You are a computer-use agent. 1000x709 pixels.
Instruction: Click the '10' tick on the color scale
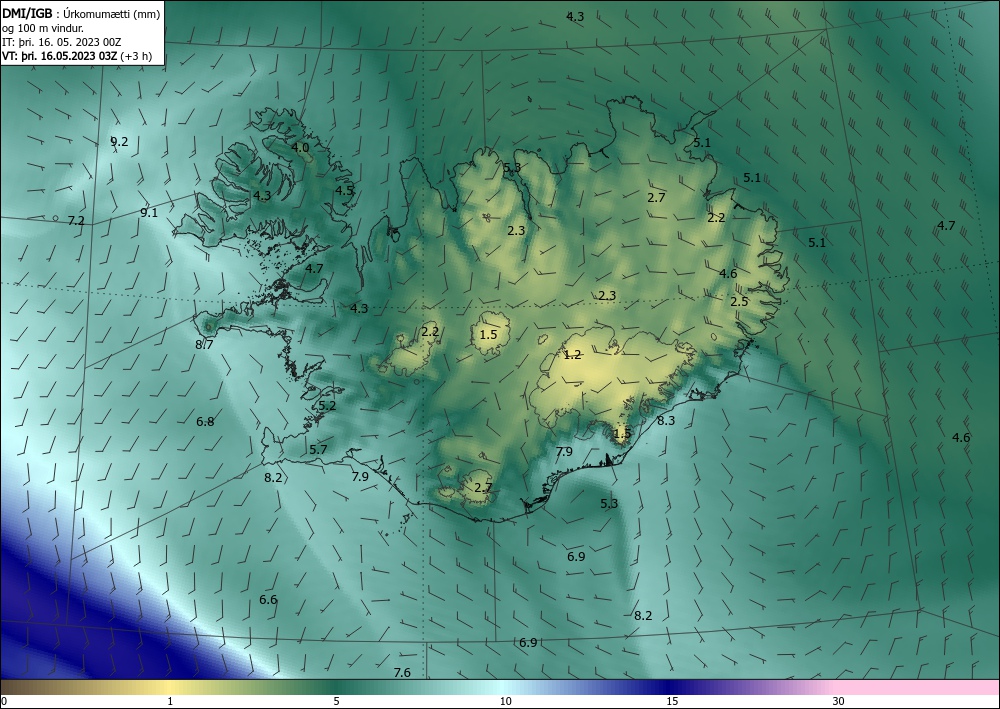tap(505, 701)
